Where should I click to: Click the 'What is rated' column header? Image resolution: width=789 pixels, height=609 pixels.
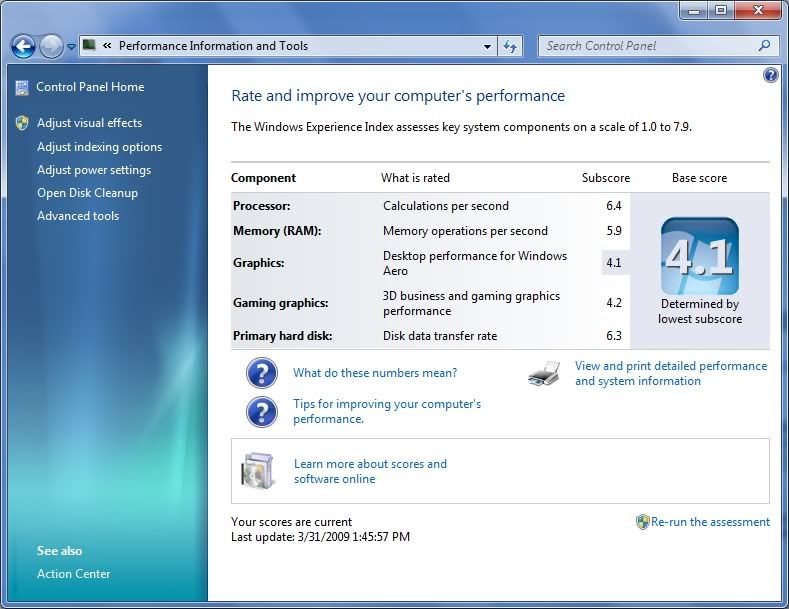coord(415,178)
